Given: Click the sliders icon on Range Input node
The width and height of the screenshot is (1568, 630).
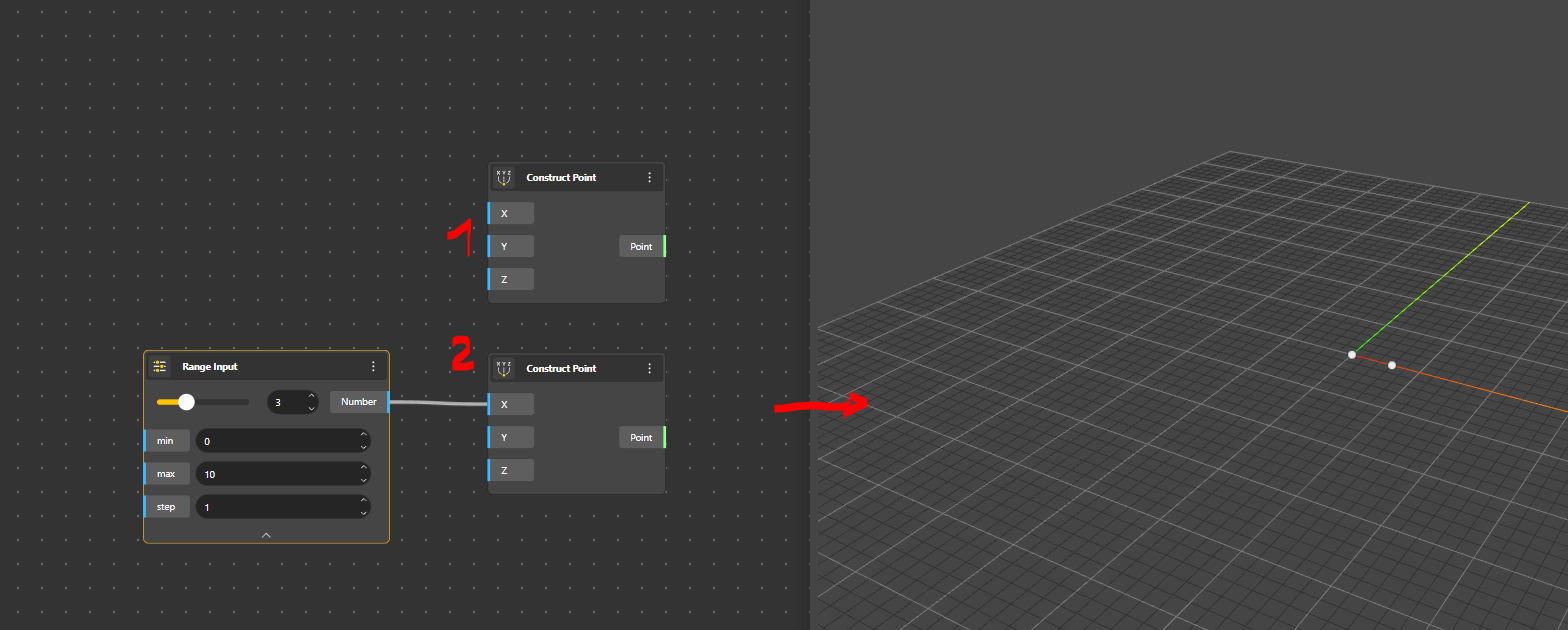Looking at the screenshot, I should tap(160, 367).
